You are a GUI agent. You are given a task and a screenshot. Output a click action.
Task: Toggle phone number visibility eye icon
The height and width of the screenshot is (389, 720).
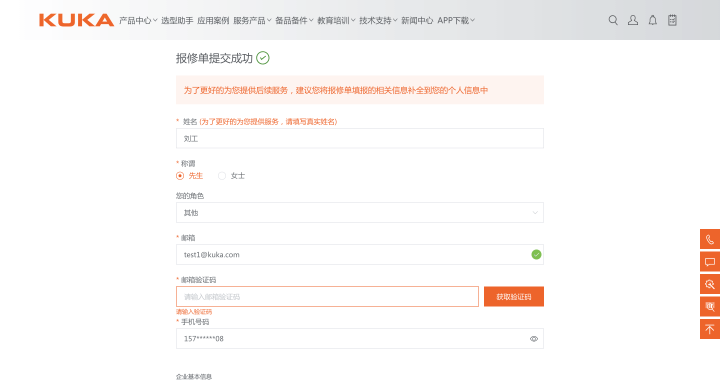pyautogui.click(x=534, y=339)
